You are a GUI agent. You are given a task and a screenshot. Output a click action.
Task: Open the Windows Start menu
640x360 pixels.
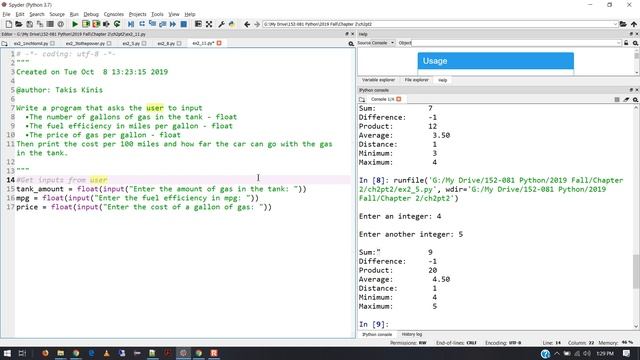pyautogui.click(x=7, y=353)
